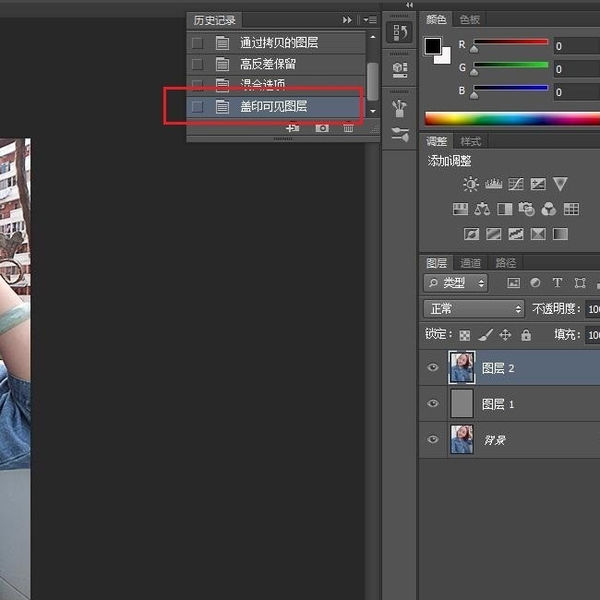Add a Hue/Saturation adjustment layer
This screenshot has height=600, width=600.
[x=460, y=209]
